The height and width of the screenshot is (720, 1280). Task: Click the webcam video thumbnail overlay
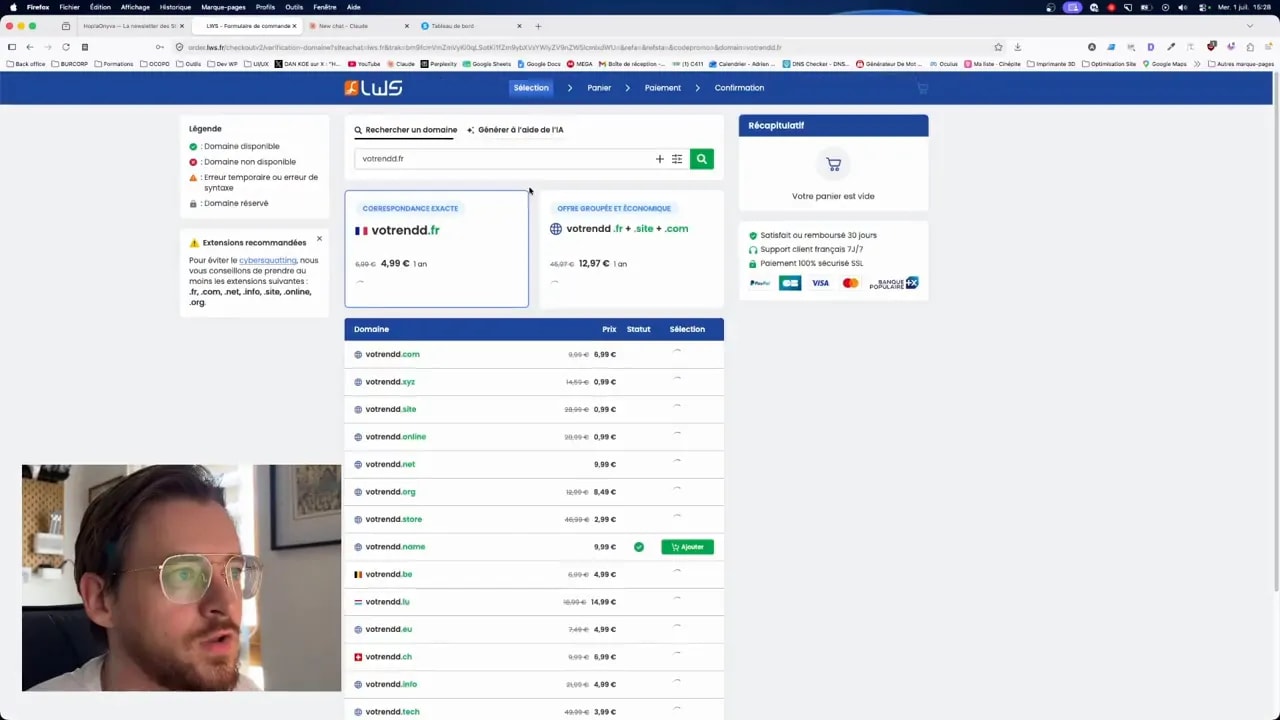181,578
